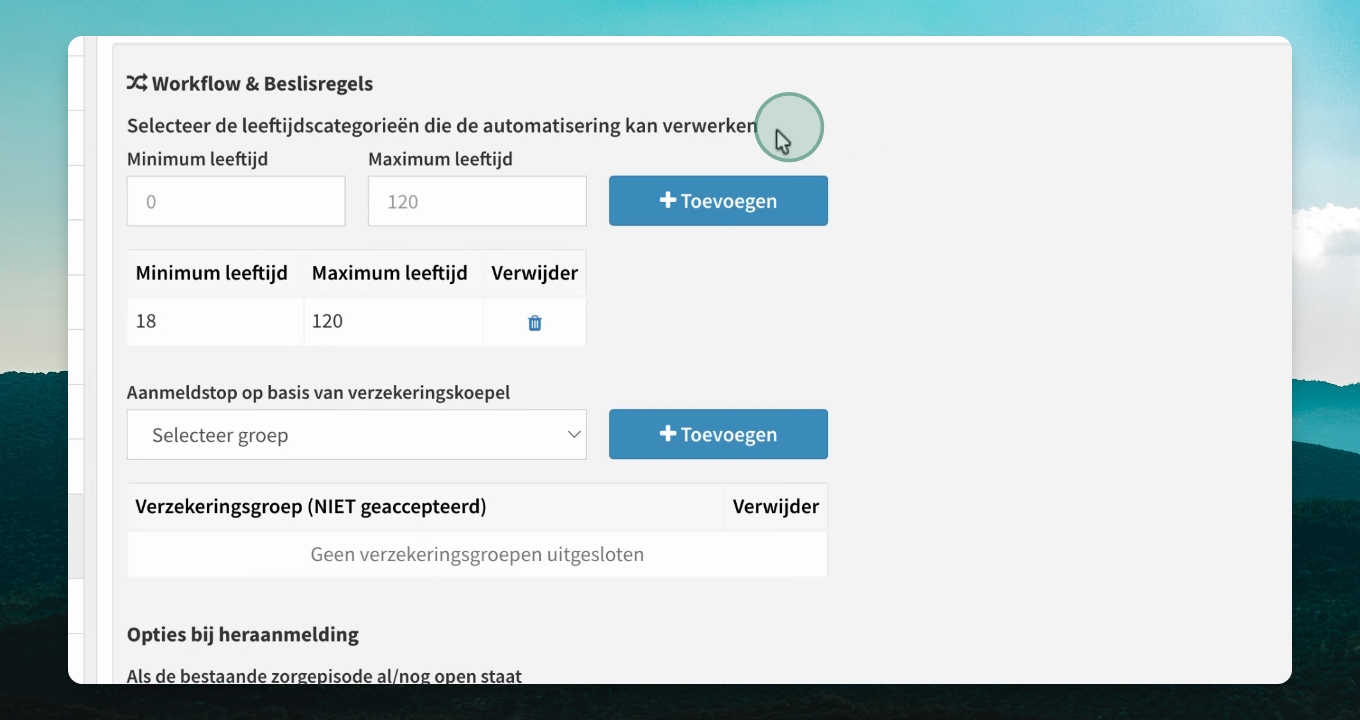Click the shuffle icon beside Workflow heading
1360x720 pixels.
137,83
